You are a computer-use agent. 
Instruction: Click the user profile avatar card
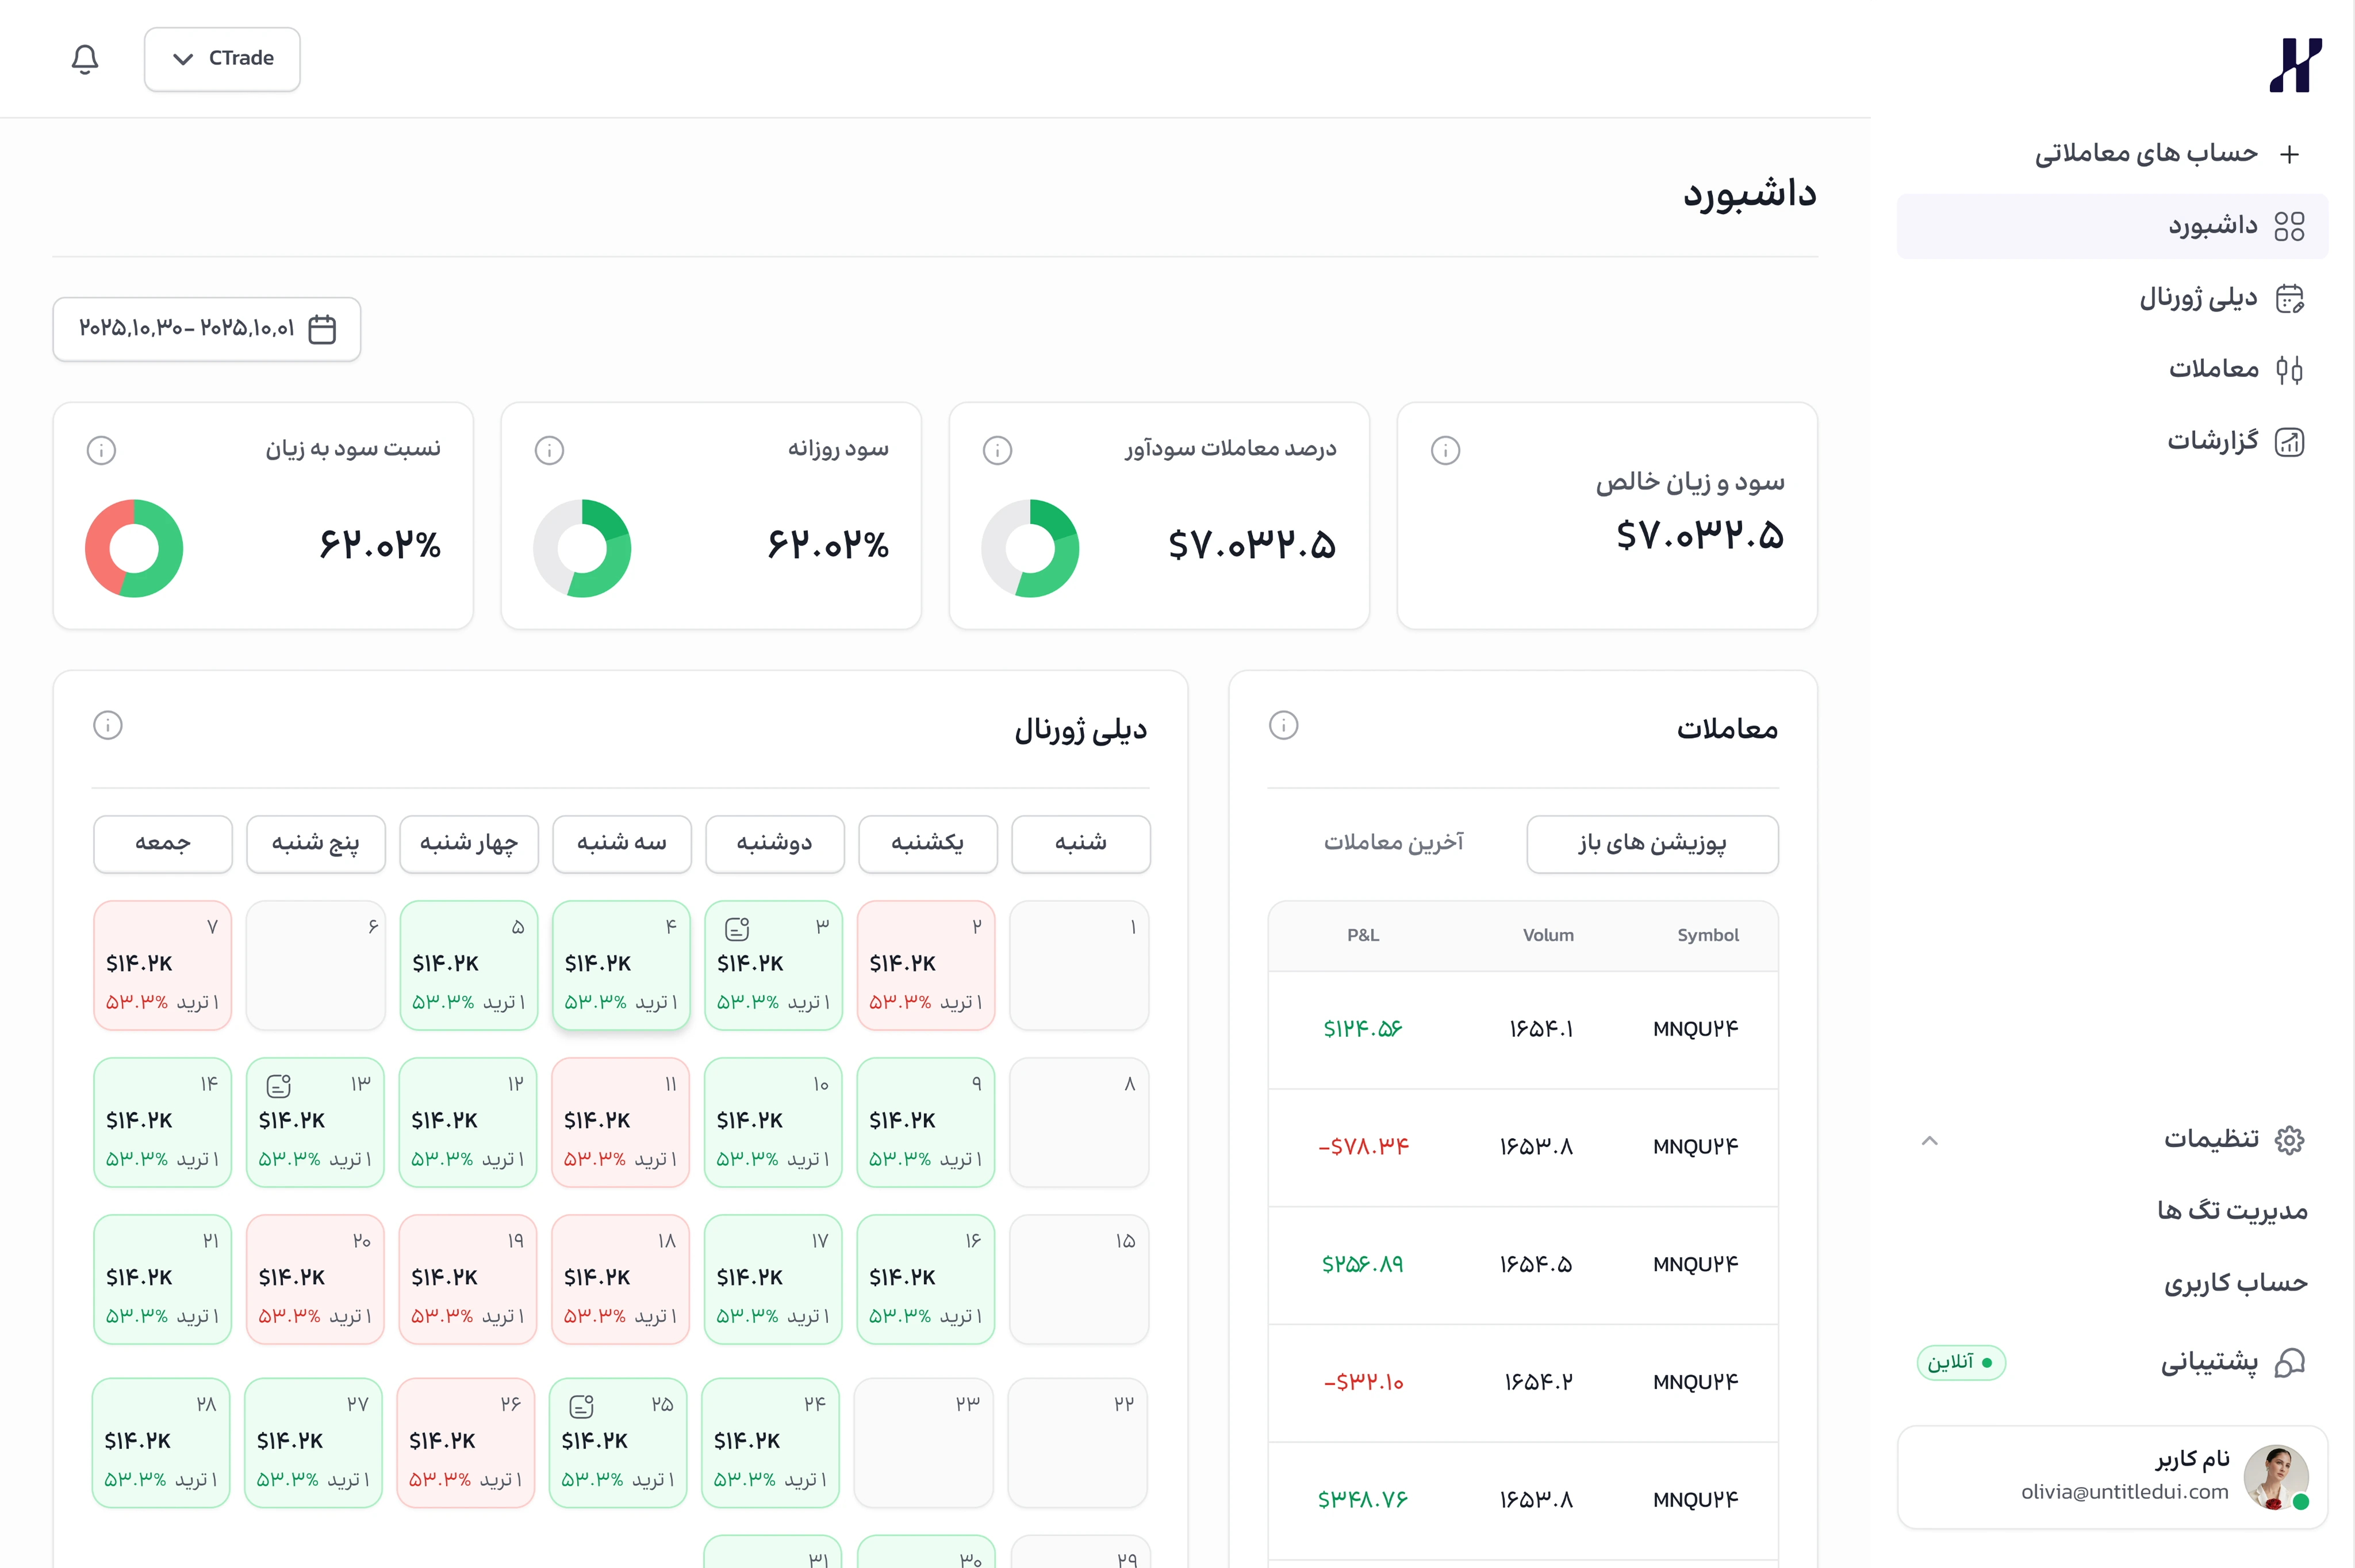click(2112, 1476)
